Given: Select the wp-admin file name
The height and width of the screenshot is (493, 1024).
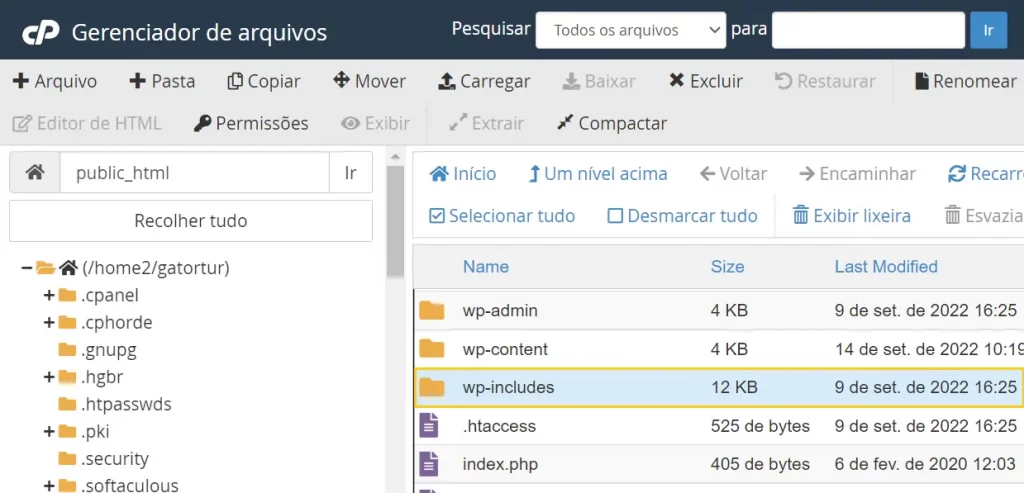Looking at the screenshot, I should click(x=500, y=311).
